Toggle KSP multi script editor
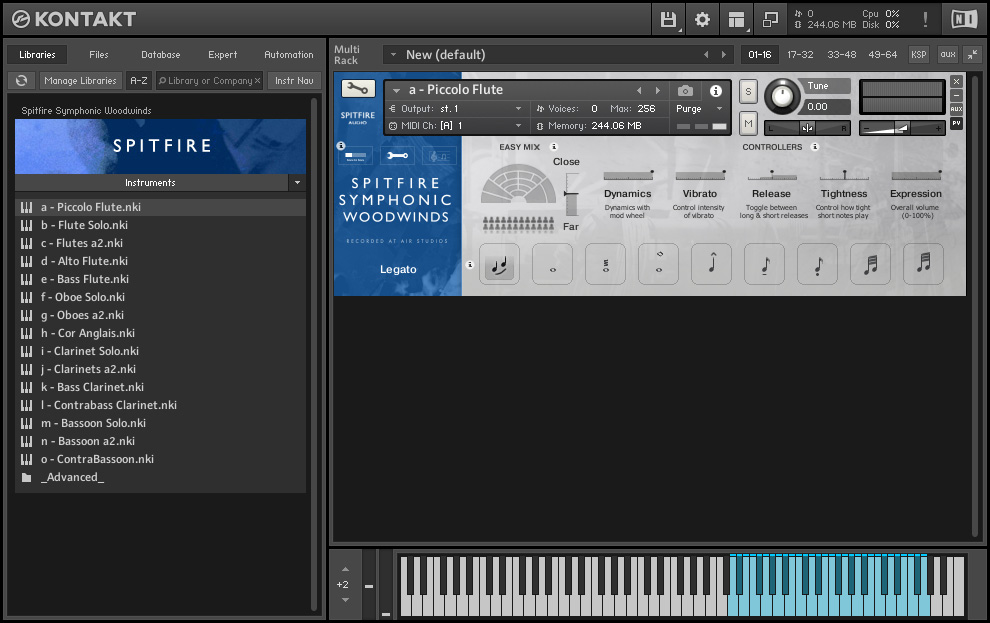Viewport: 990px width, 623px height. click(919, 55)
